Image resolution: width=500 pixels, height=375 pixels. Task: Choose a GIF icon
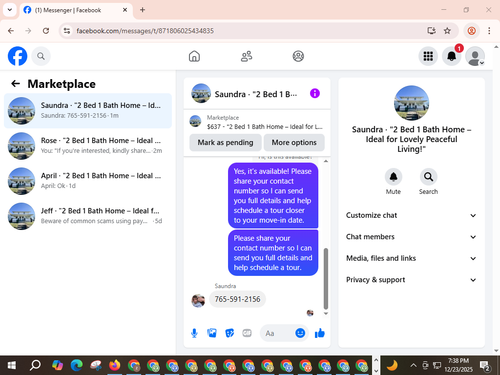247,333
